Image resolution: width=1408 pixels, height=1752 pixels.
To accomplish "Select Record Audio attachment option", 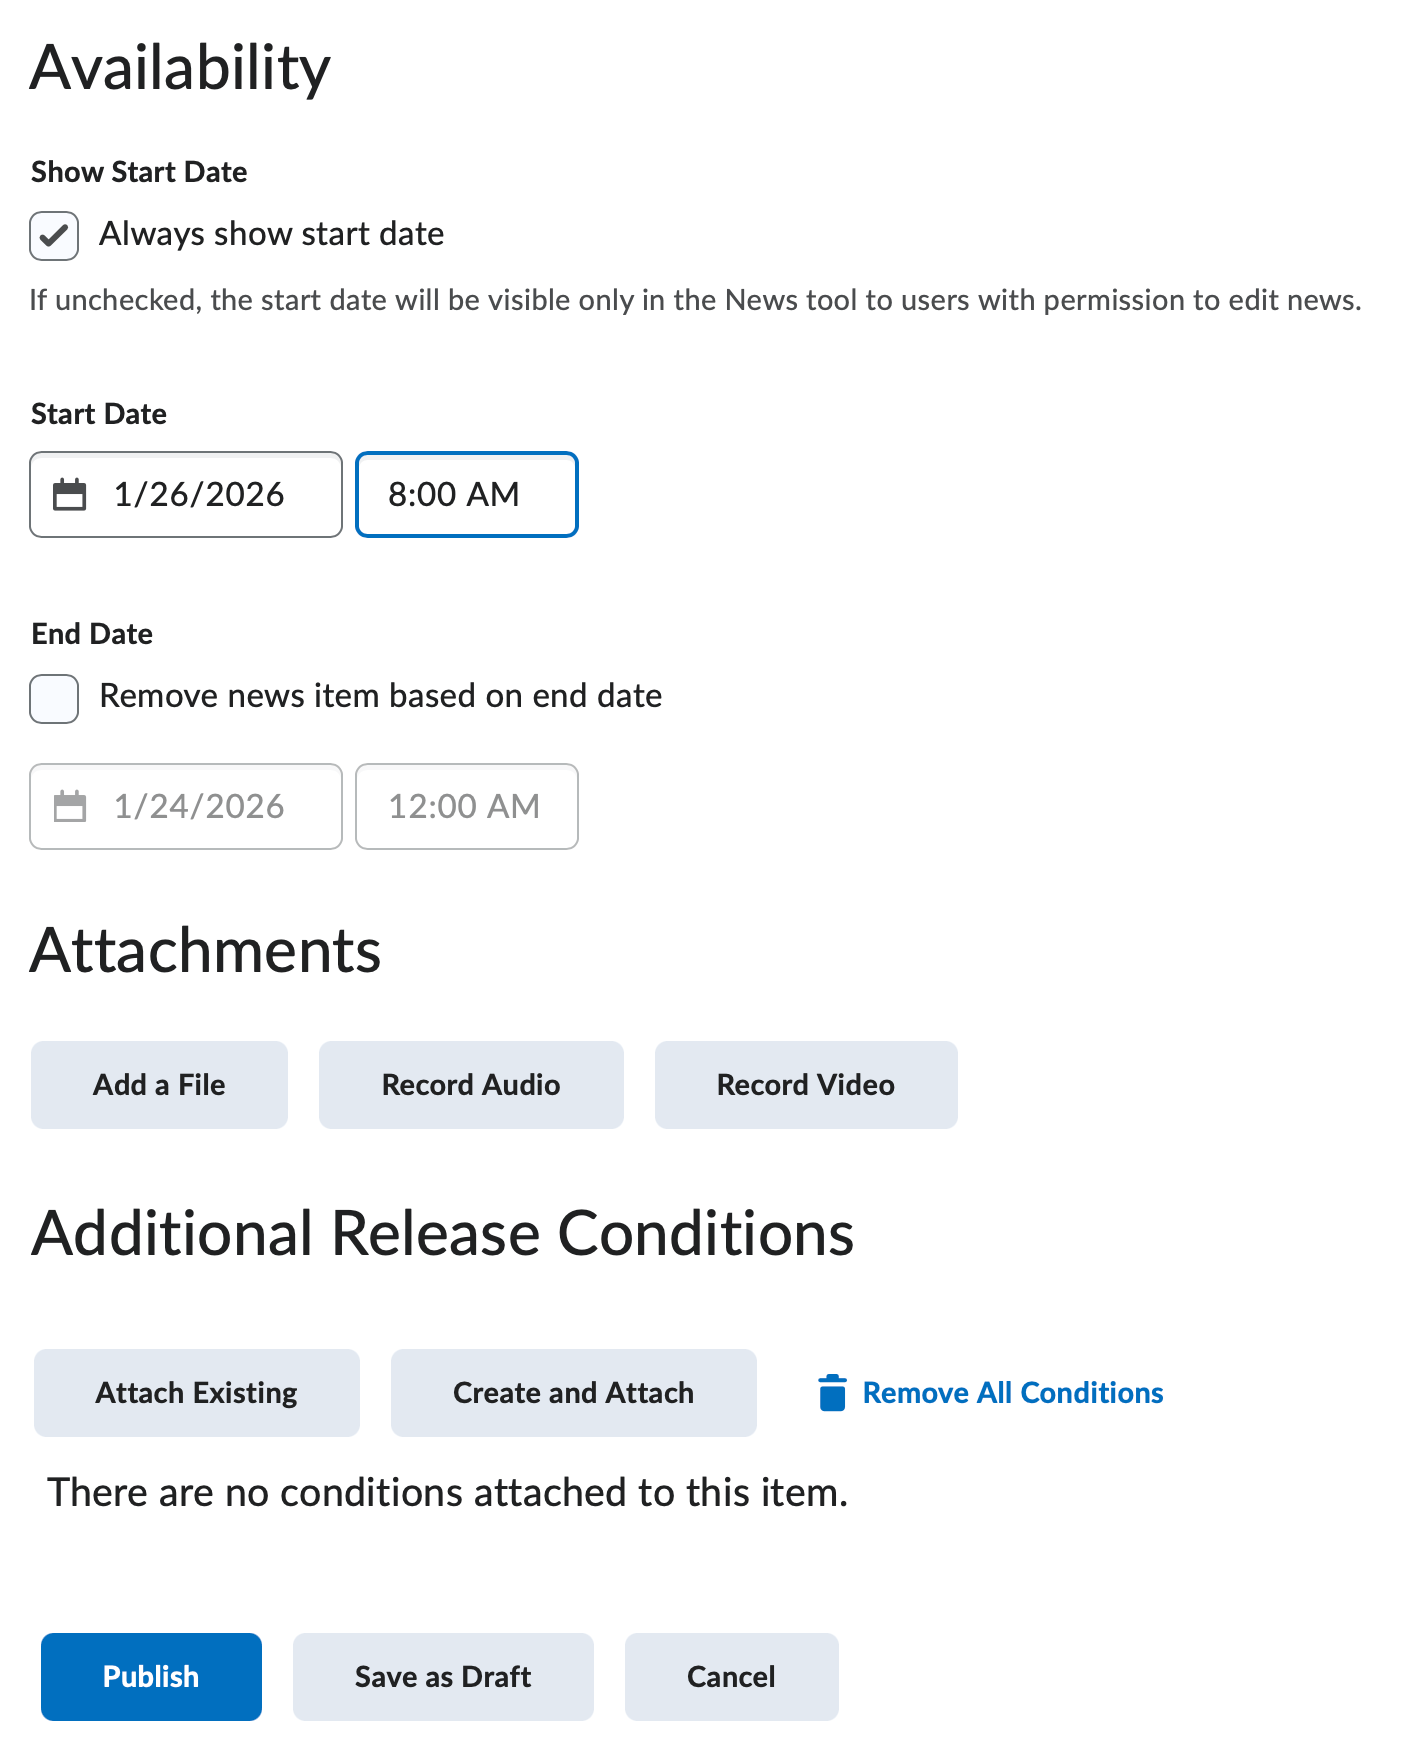I will coord(471,1084).
